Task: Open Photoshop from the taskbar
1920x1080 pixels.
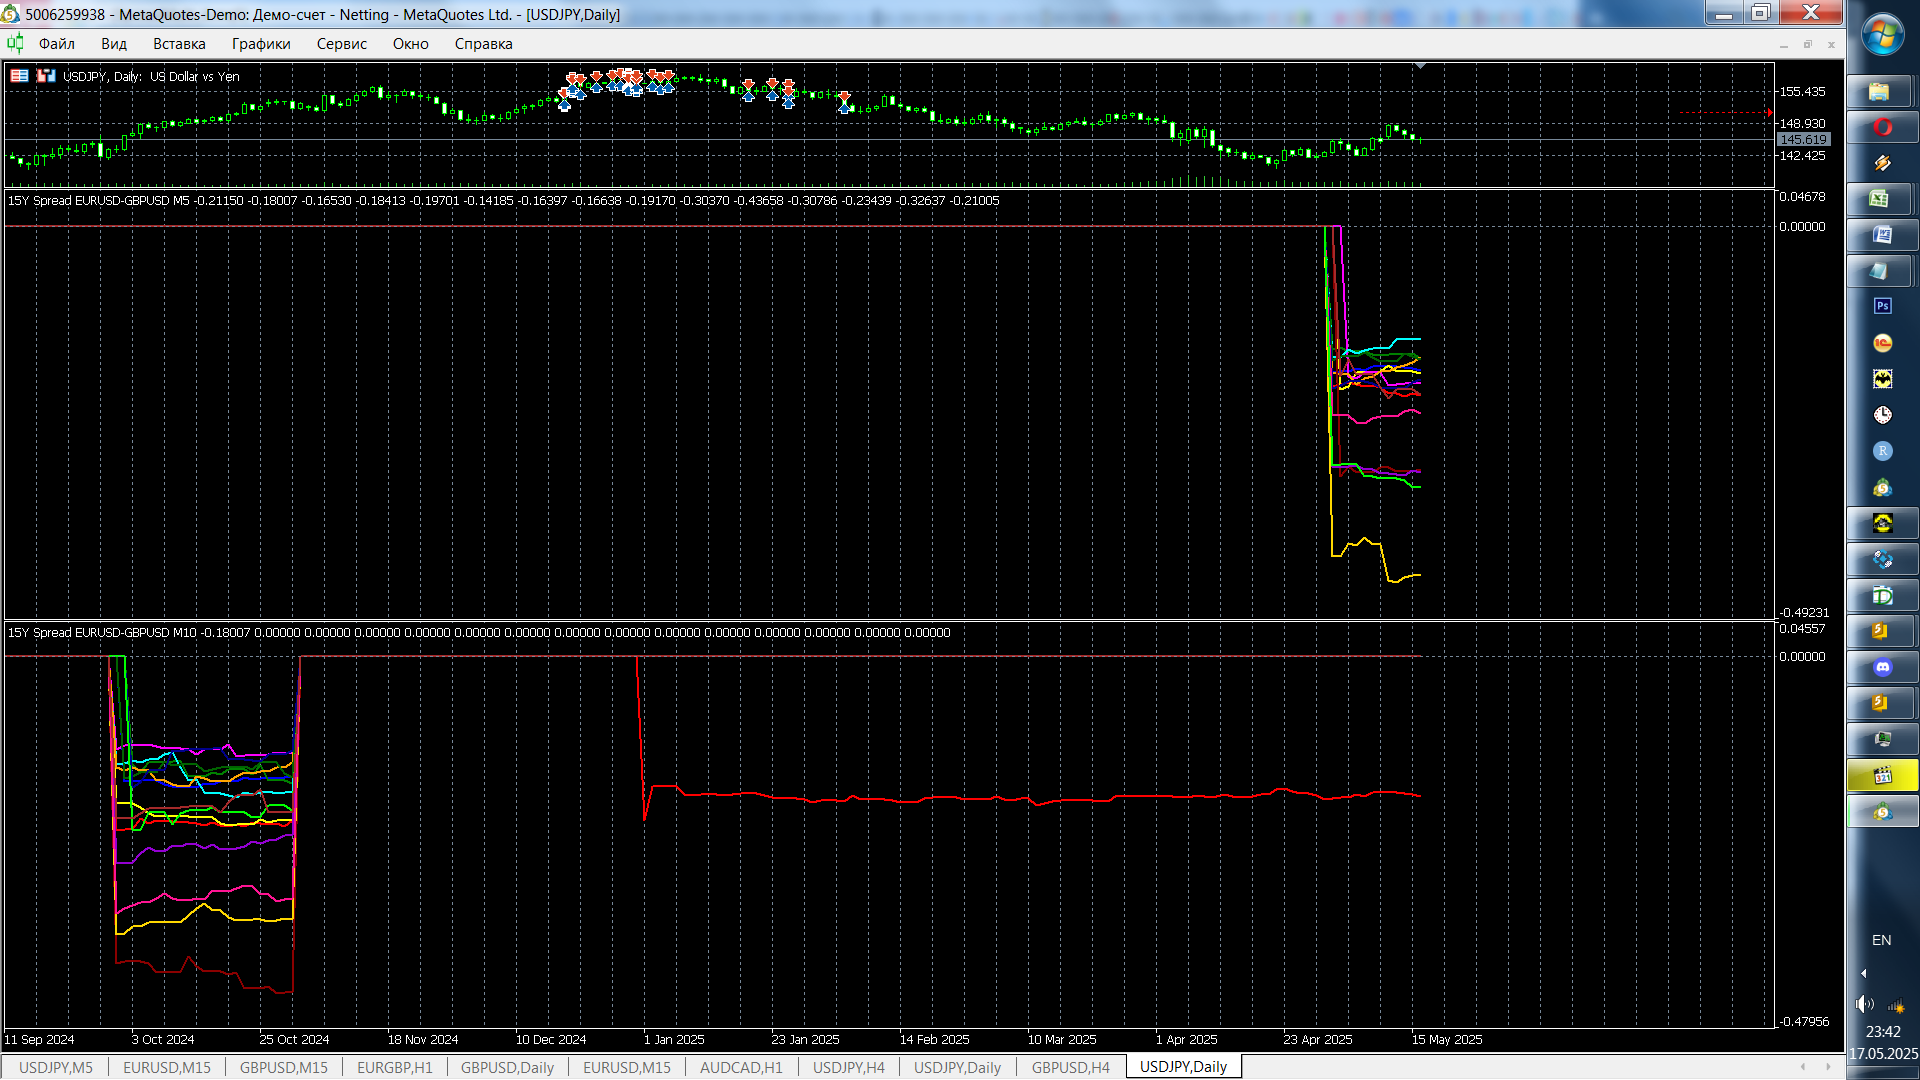Action: tap(1882, 306)
